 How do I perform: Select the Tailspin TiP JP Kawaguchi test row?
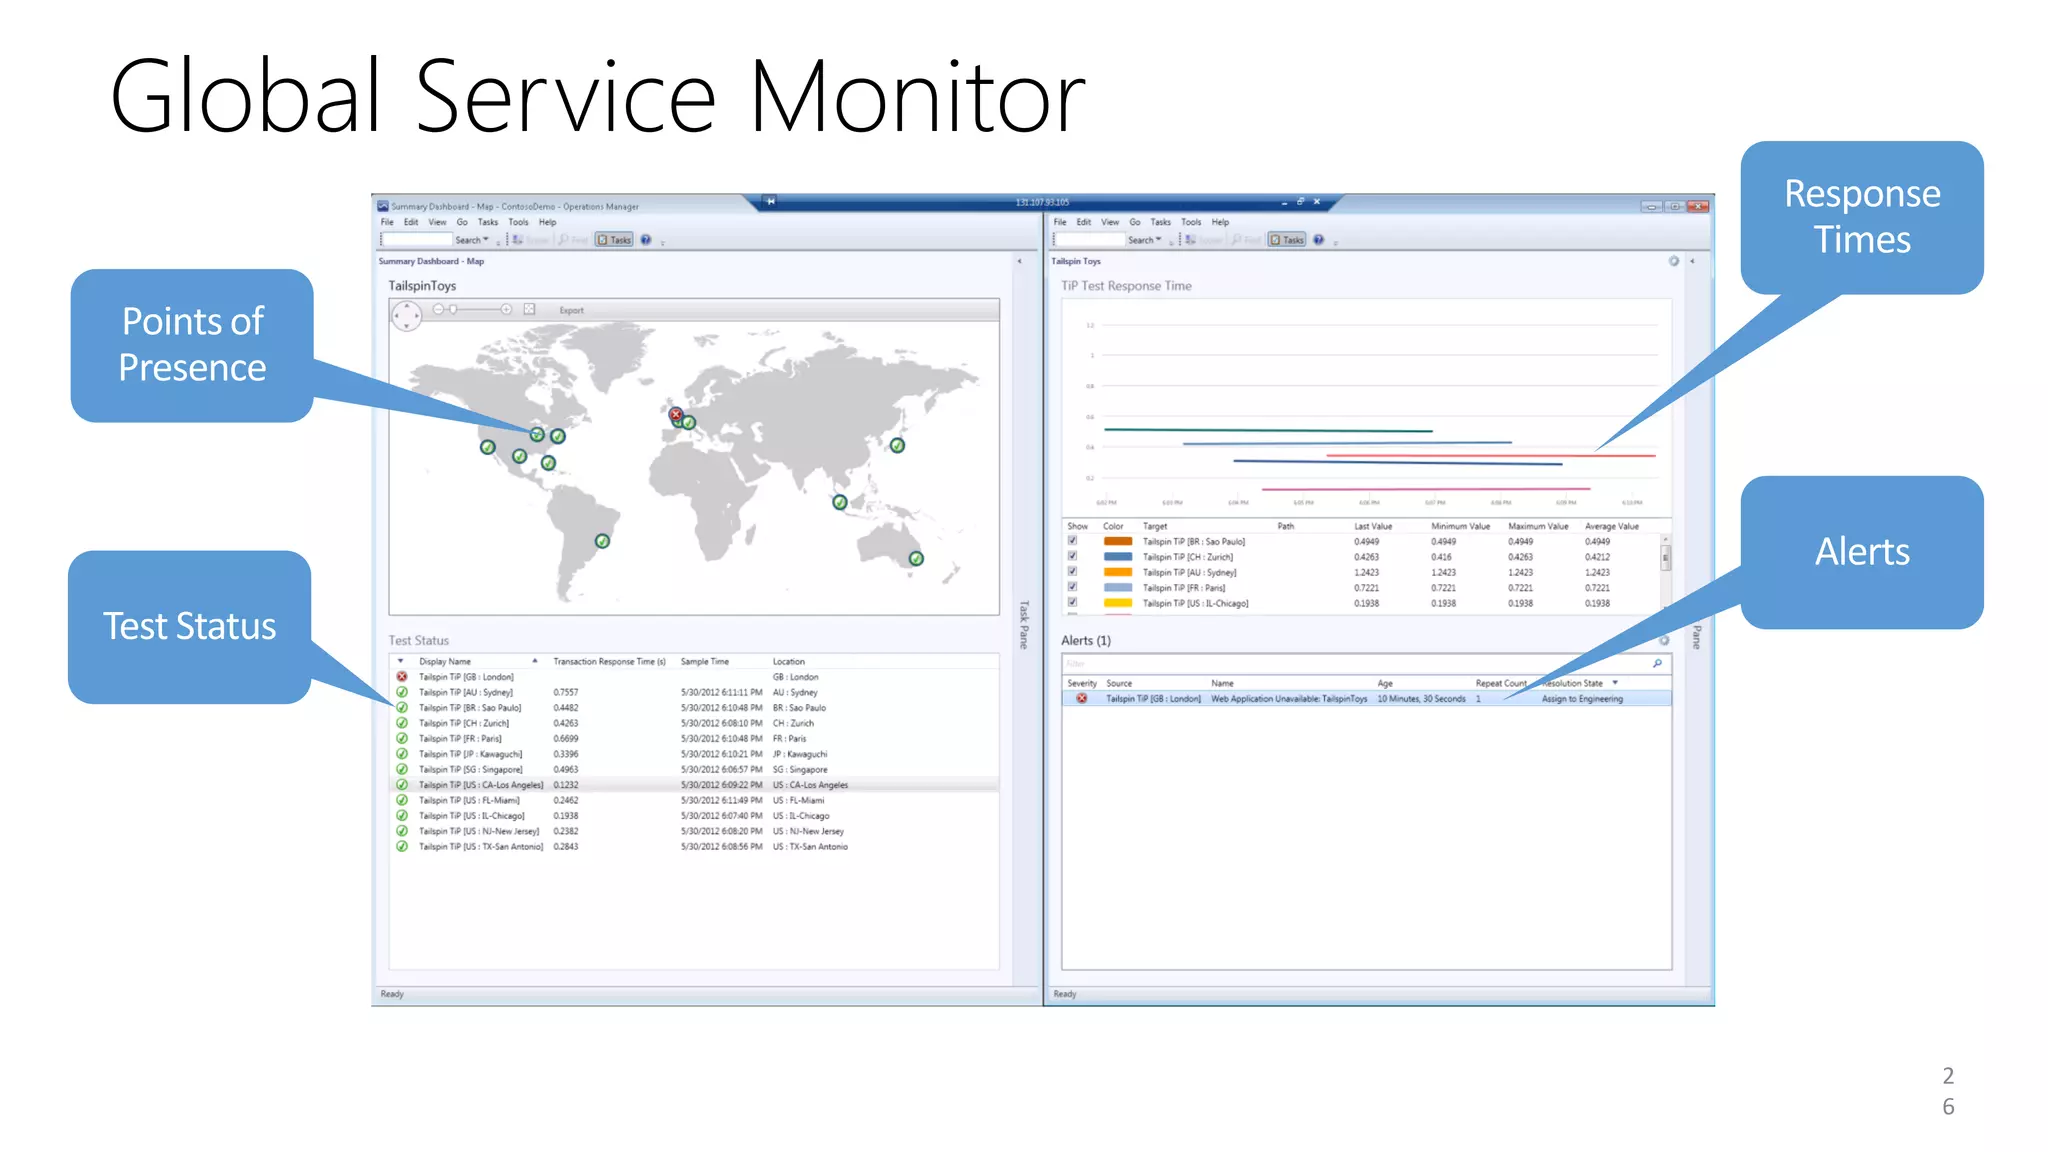694,754
